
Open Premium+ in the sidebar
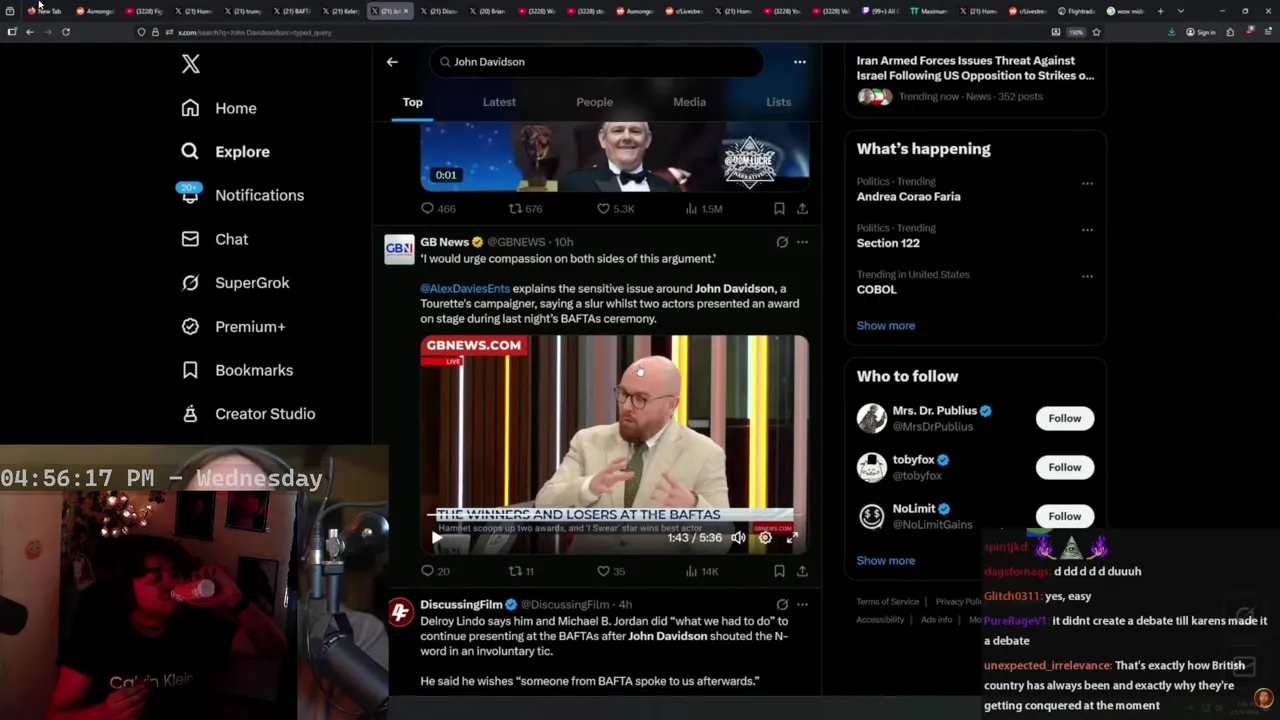tap(233, 327)
